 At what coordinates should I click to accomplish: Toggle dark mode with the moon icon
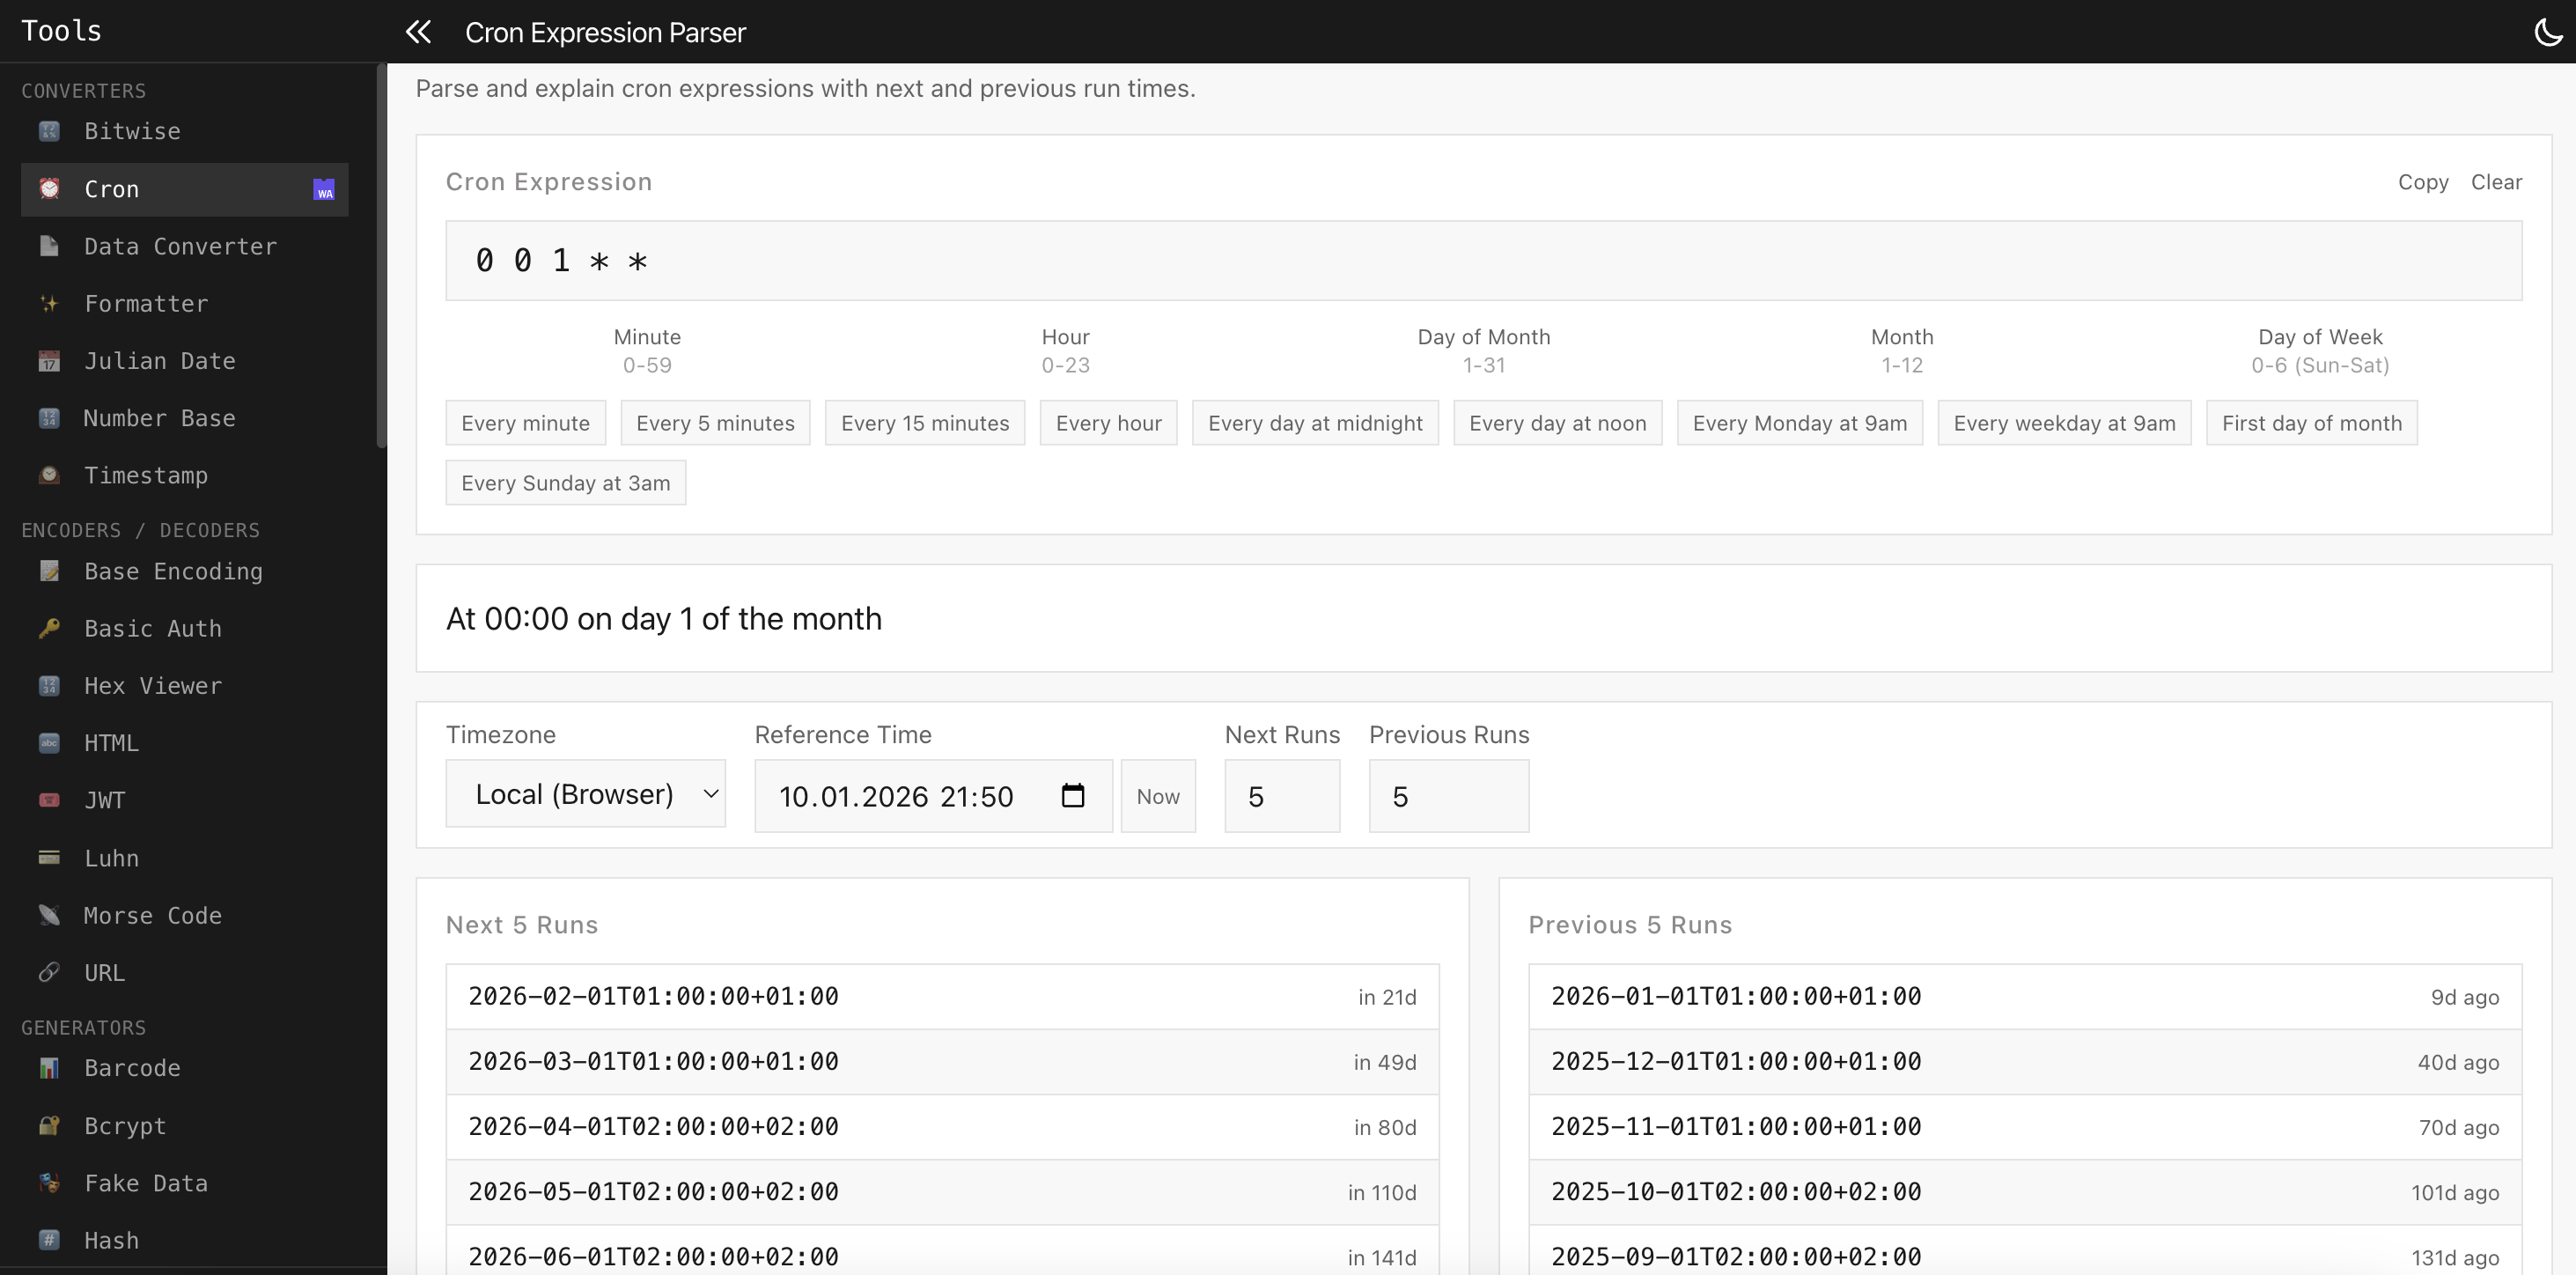2547,32
